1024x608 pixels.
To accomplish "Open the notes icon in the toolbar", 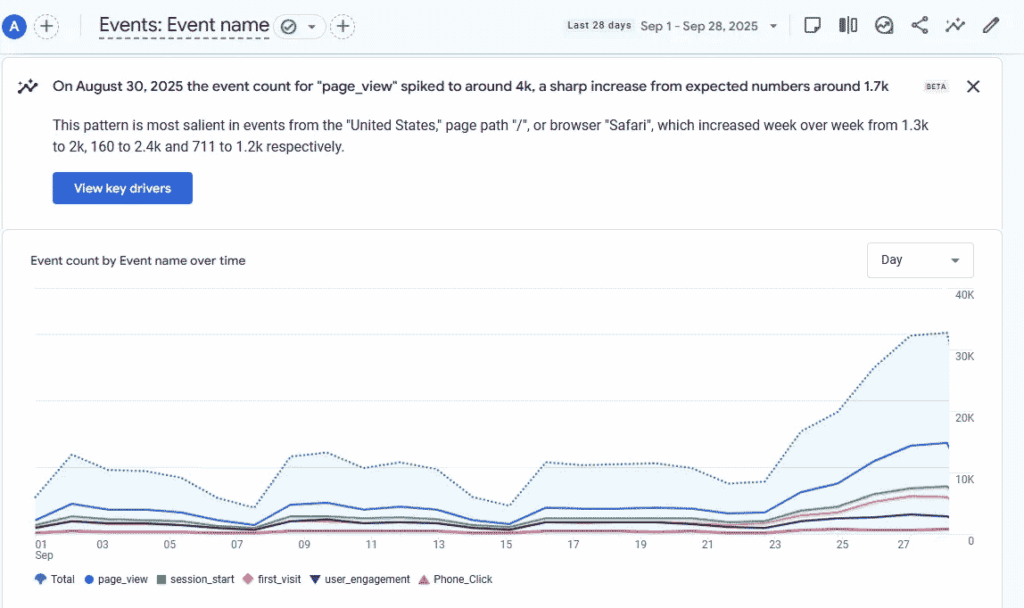I will click(x=812, y=25).
